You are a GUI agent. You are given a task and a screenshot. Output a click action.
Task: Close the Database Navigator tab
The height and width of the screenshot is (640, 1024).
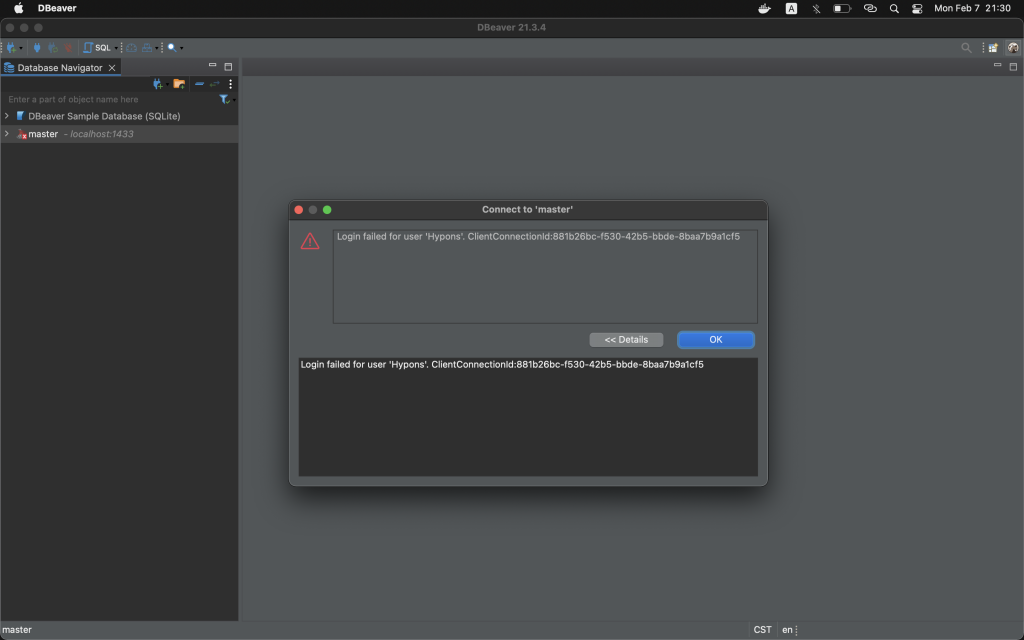point(112,67)
